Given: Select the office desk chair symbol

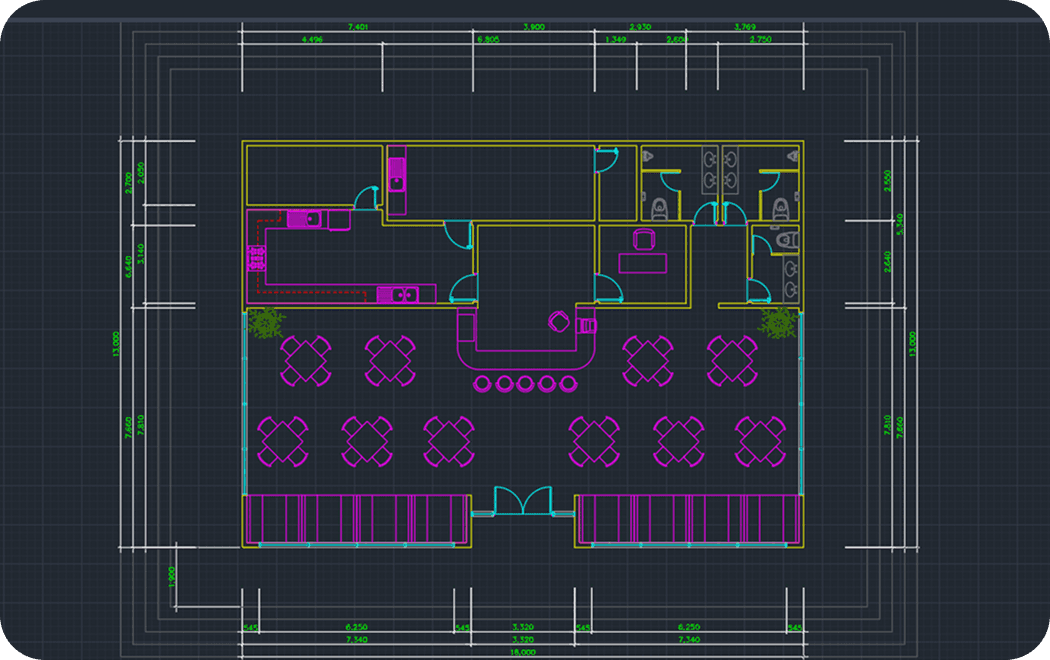Looking at the screenshot, I should (x=645, y=240).
